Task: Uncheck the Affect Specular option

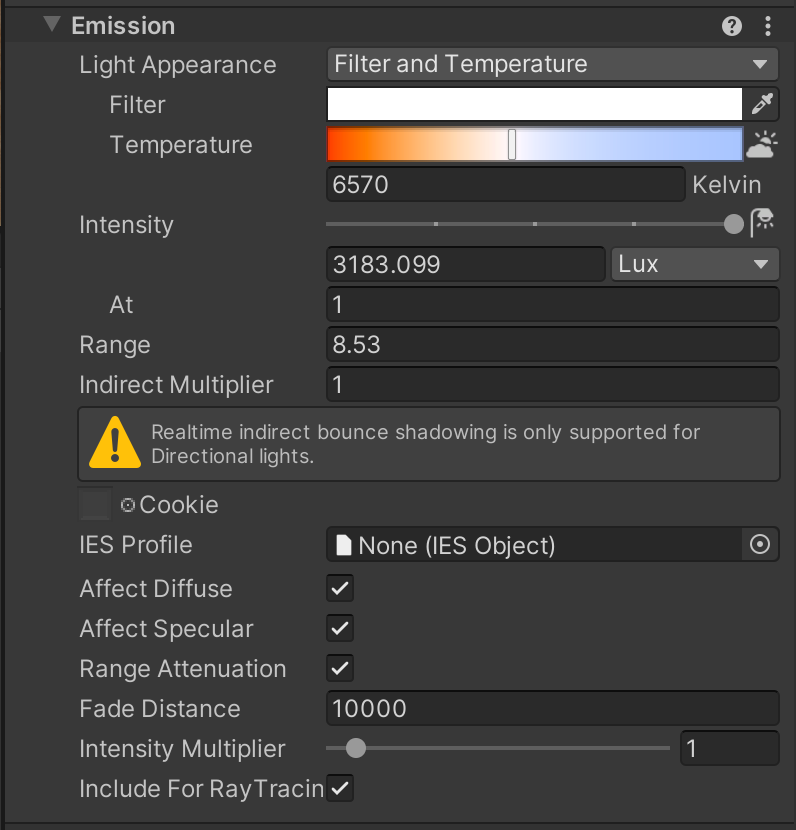Action: click(340, 628)
